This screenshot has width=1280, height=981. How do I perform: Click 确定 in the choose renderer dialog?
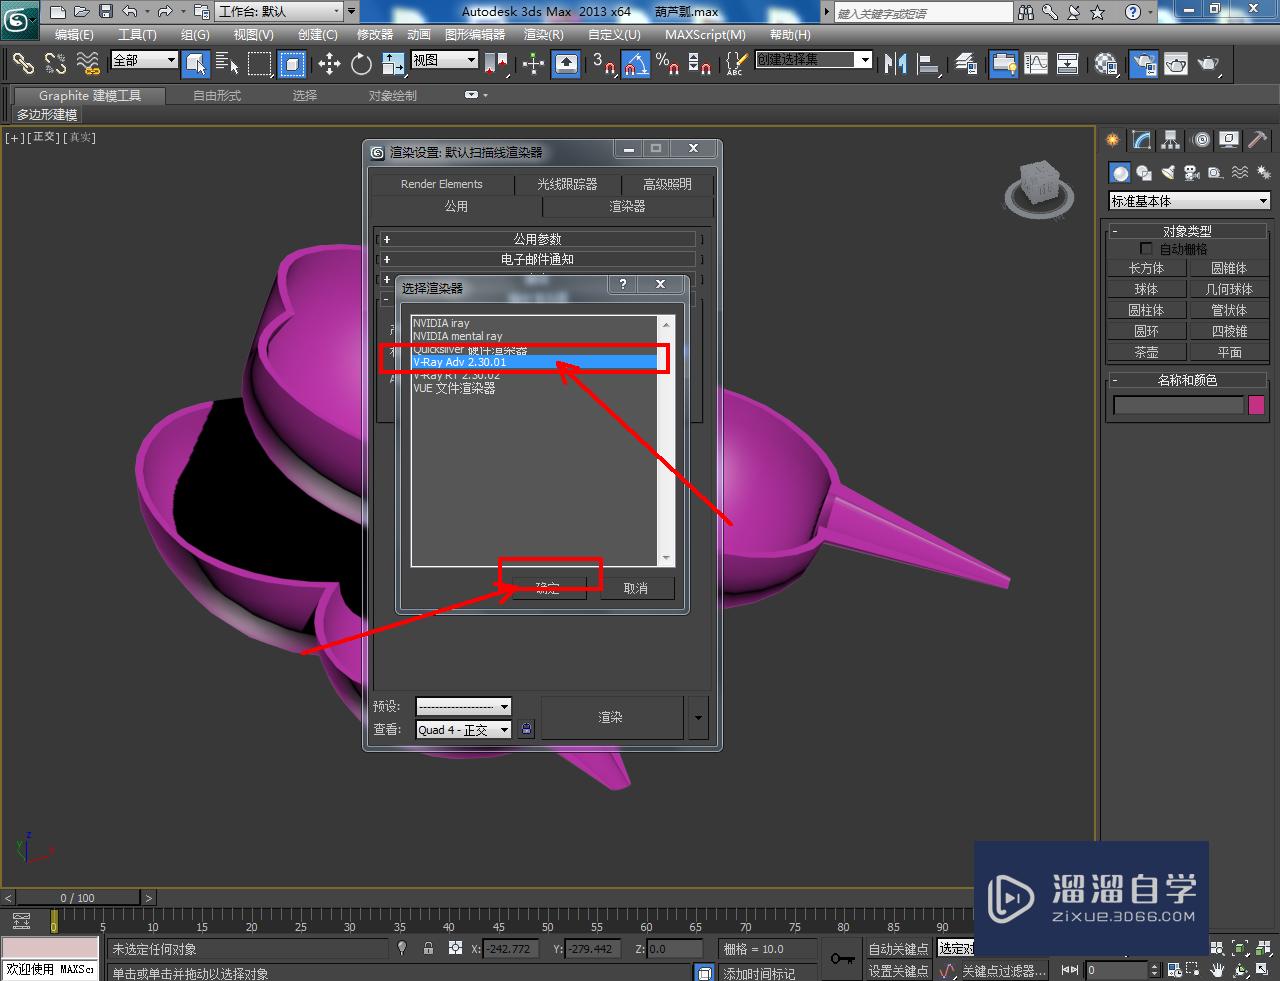[x=547, y=588]
